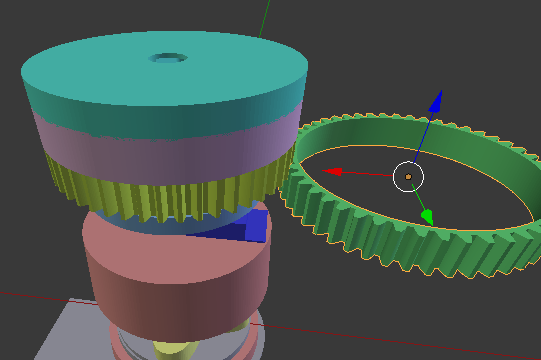Screen dimensions: 541x360
Task: Click the green Y-axis gizmo arrow
Action: point(427,217)
